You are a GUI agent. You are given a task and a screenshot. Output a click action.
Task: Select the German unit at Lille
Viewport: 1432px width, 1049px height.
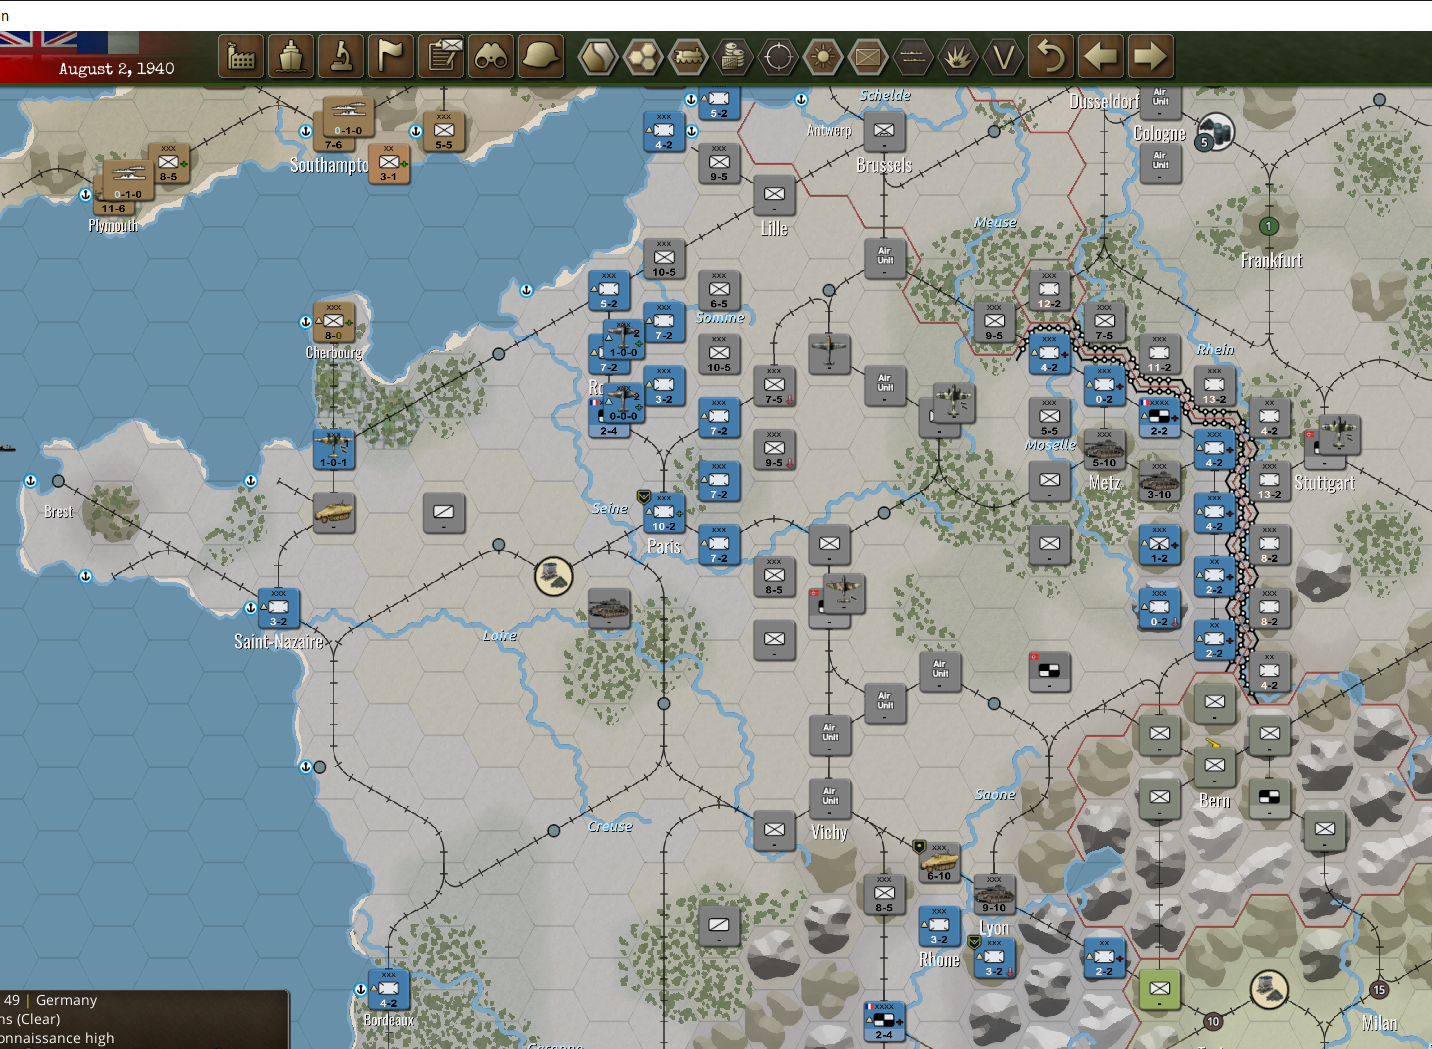(774, 195)
